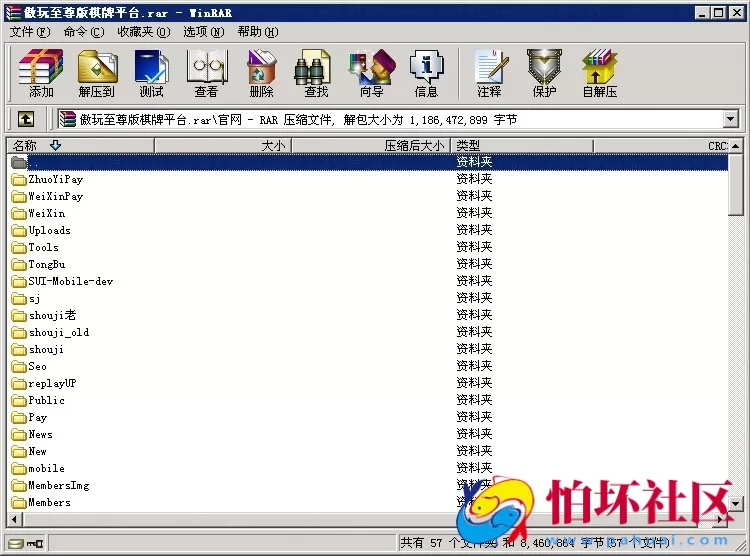
Task: Sort by 类型 column header
Action: pyautogui.click(x=522, y=145)
